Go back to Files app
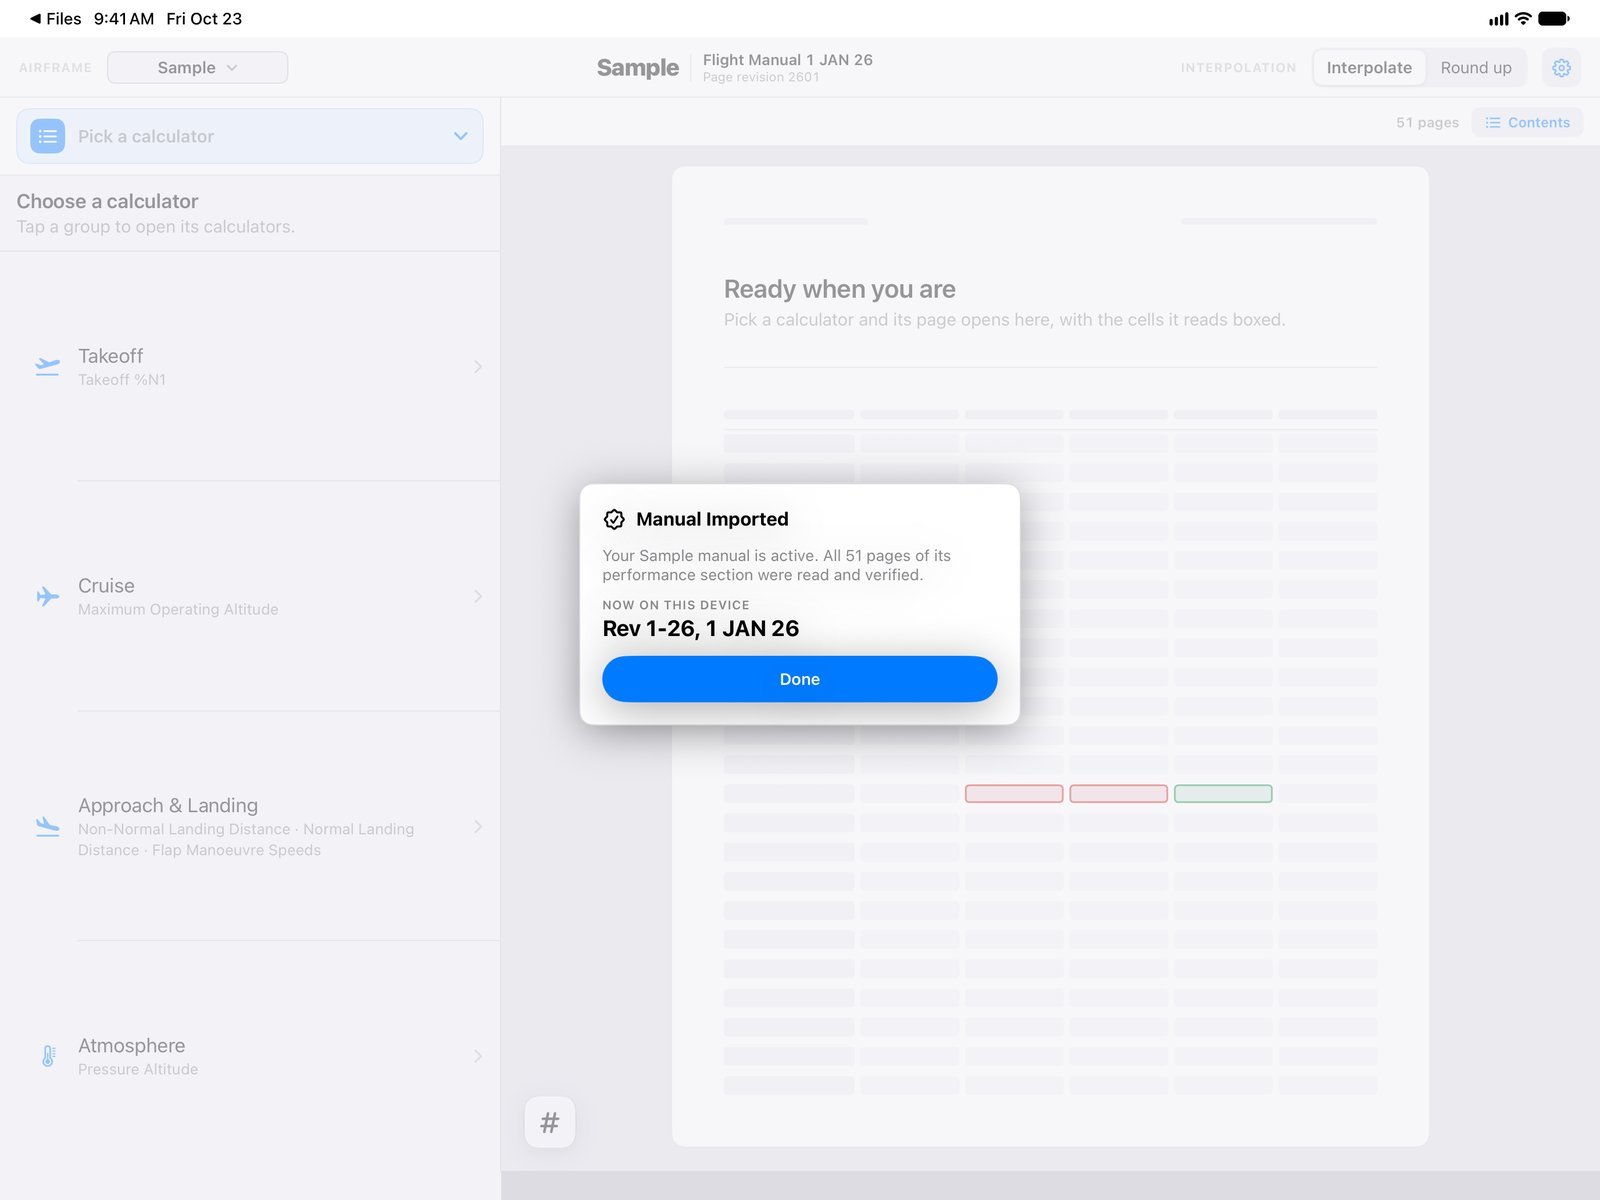 tap(56, 19)
